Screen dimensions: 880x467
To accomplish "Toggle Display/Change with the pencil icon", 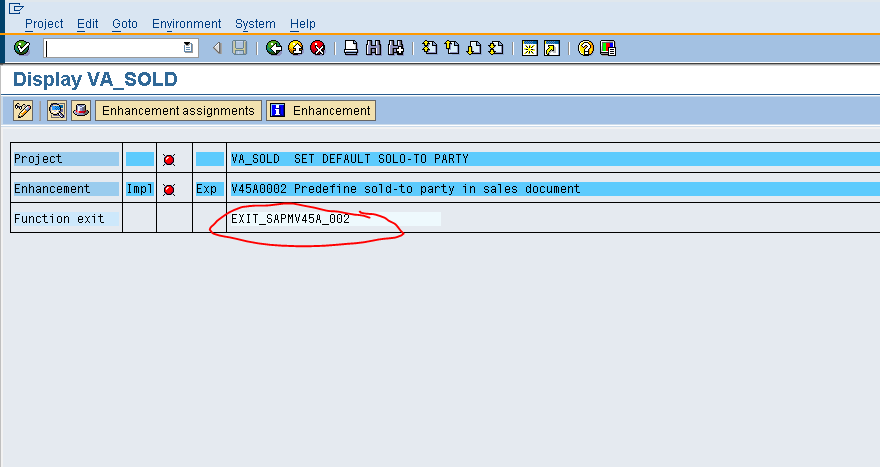I will (x=23, y=111).
